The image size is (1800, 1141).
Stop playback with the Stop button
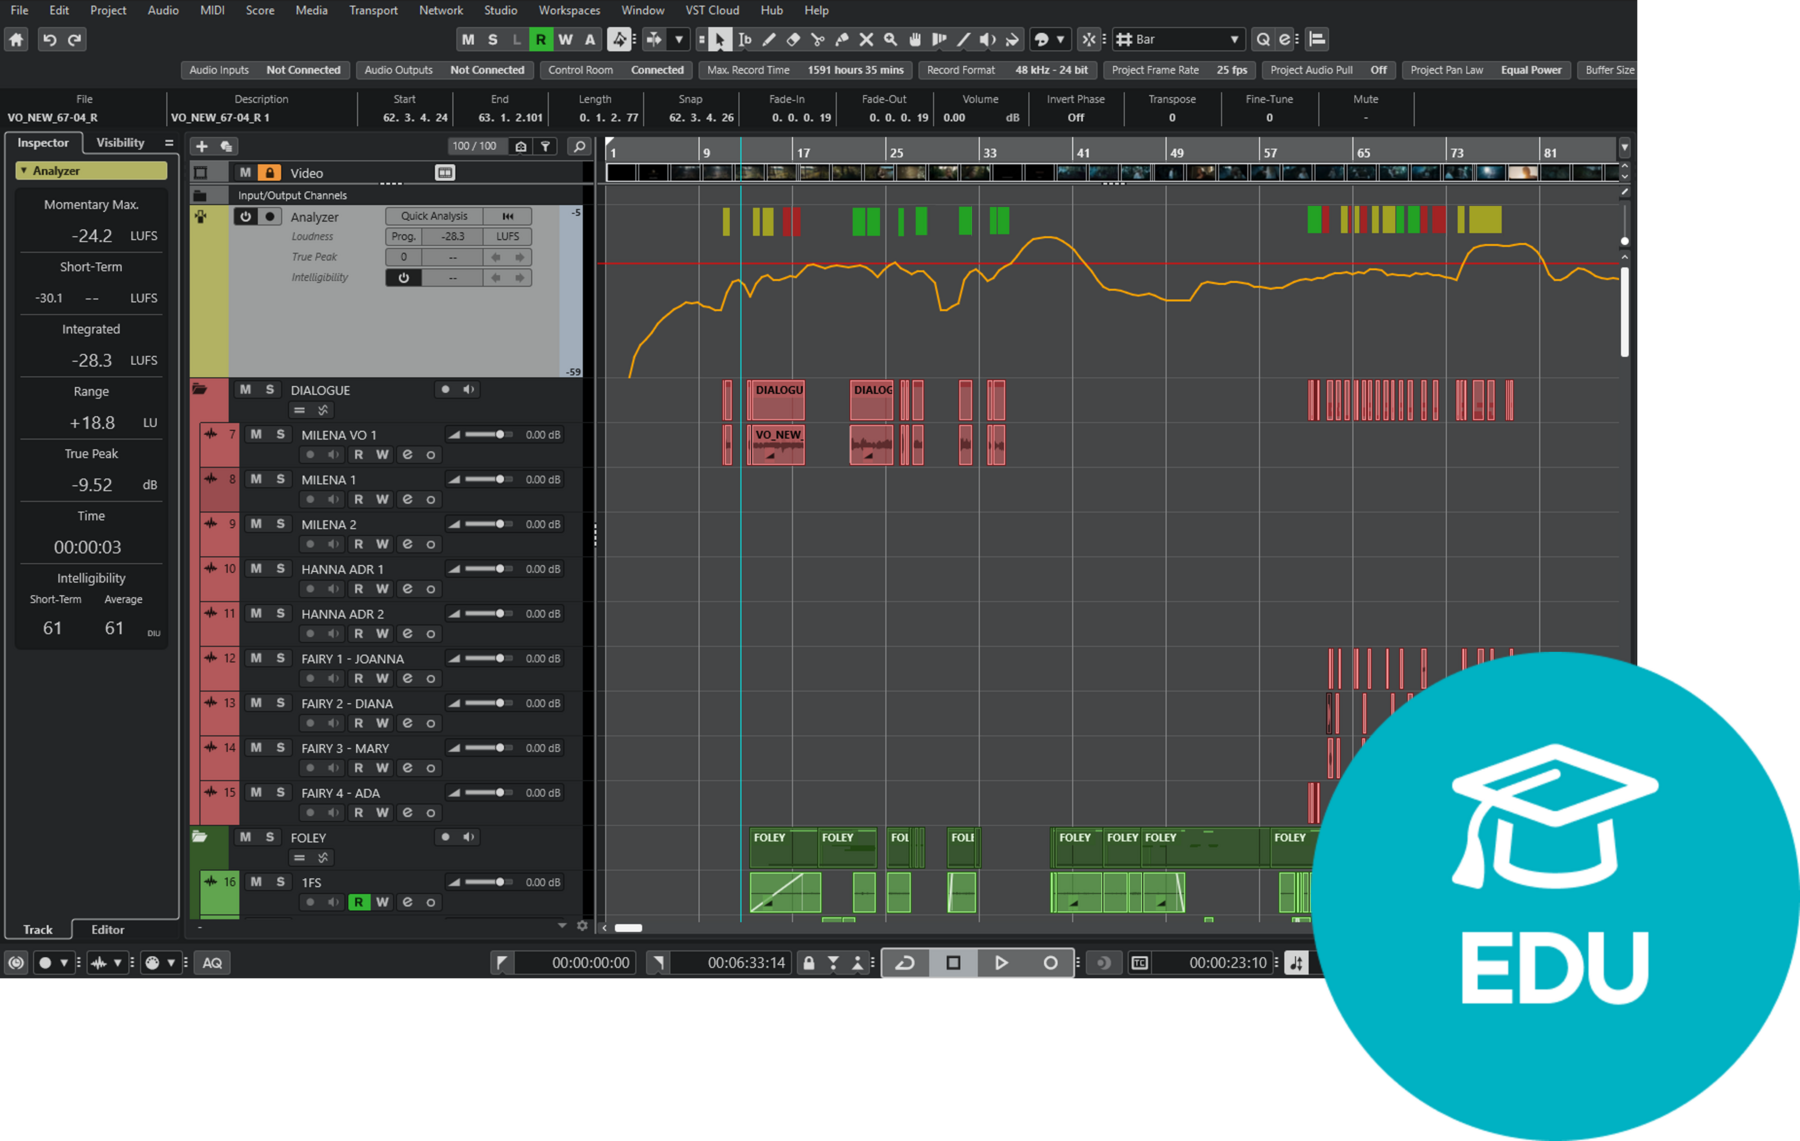click(953, 963)
